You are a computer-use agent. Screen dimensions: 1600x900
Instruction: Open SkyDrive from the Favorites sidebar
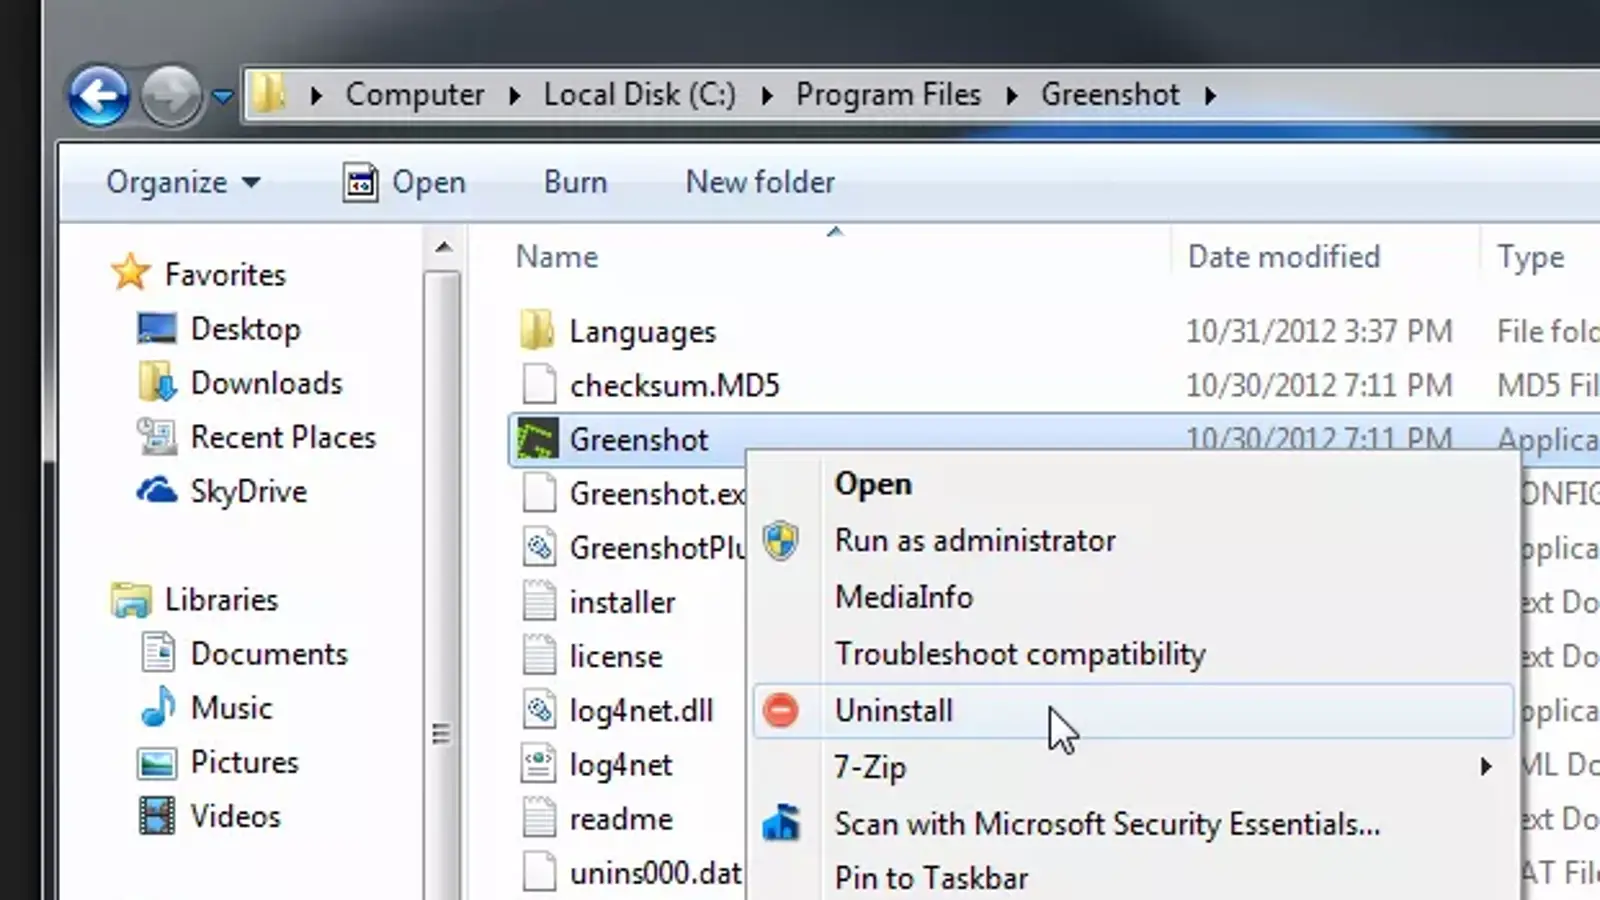click(x=248, y=492)
